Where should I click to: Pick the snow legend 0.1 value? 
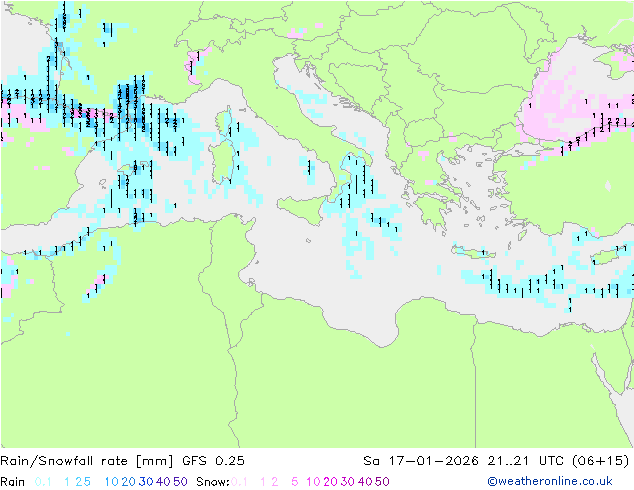coord(239,482)
